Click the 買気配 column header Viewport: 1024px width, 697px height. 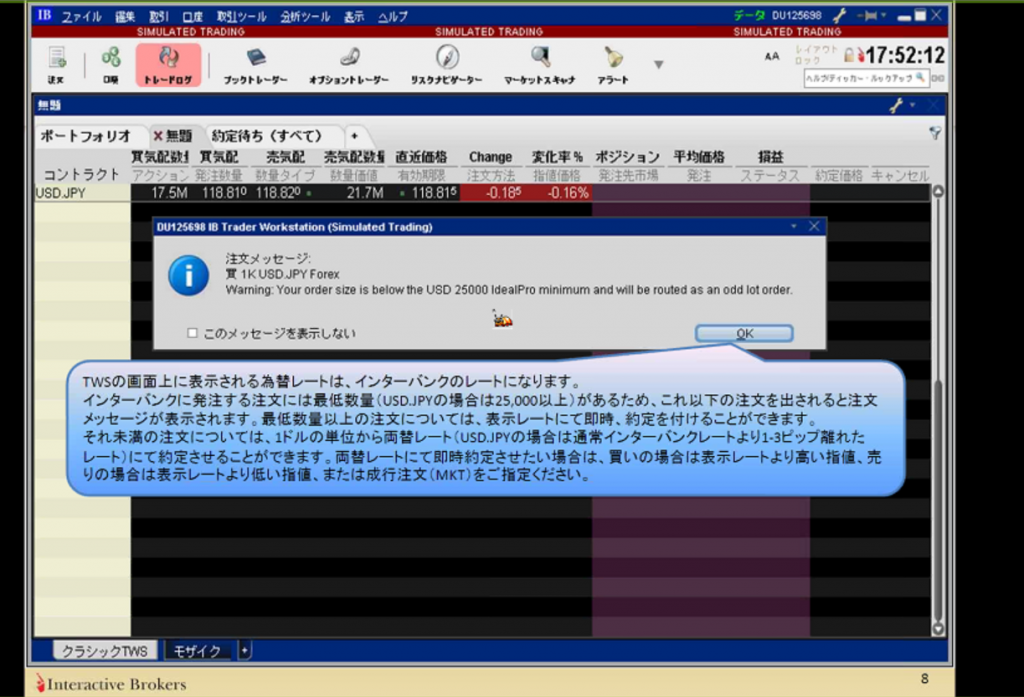[x=219, y=157]
